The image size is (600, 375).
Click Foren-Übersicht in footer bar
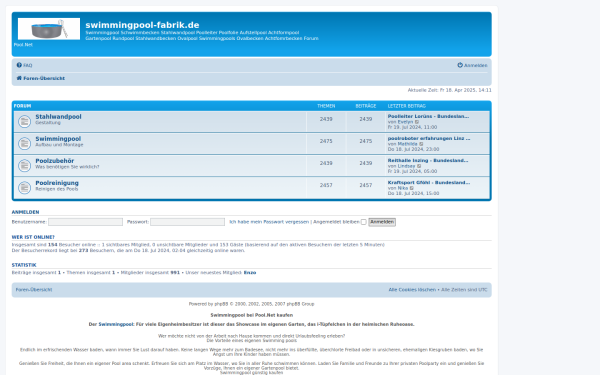[x=34, y=290]
